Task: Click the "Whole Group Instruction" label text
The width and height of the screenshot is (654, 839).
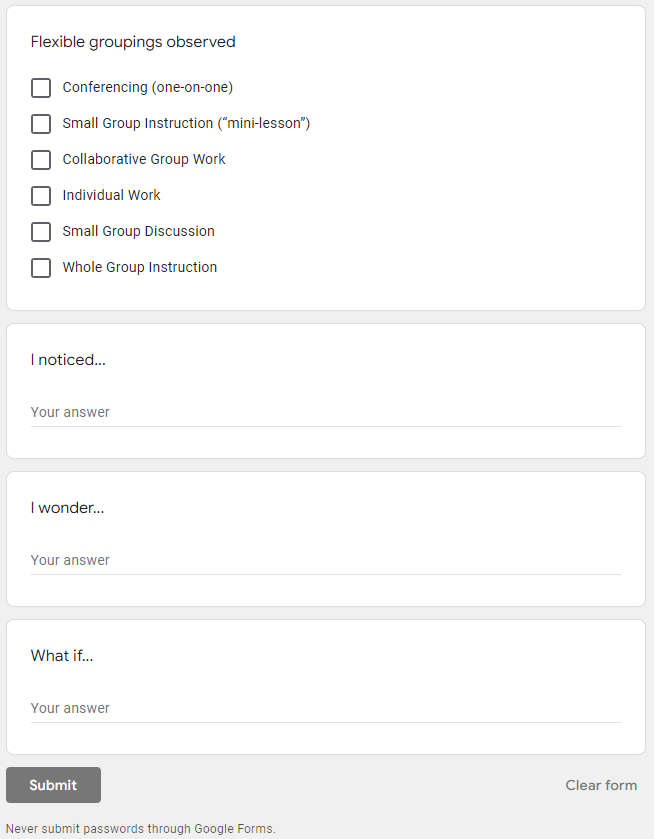Action: pos(140,267)
